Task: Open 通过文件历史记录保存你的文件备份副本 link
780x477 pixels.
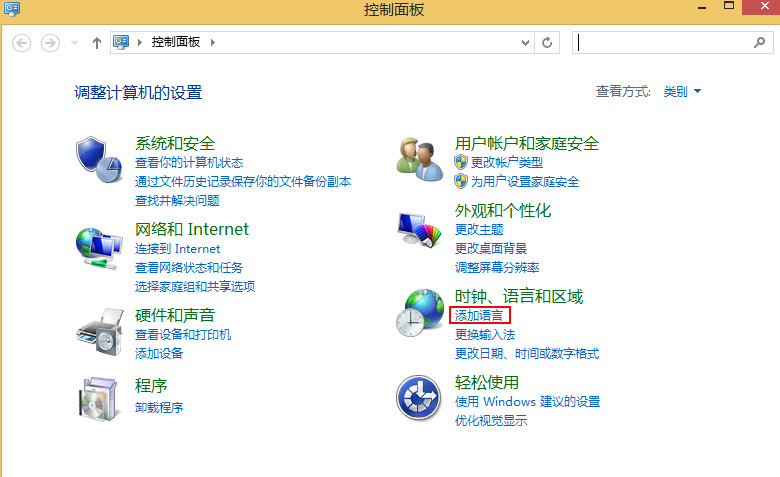Action: (243, 182)
